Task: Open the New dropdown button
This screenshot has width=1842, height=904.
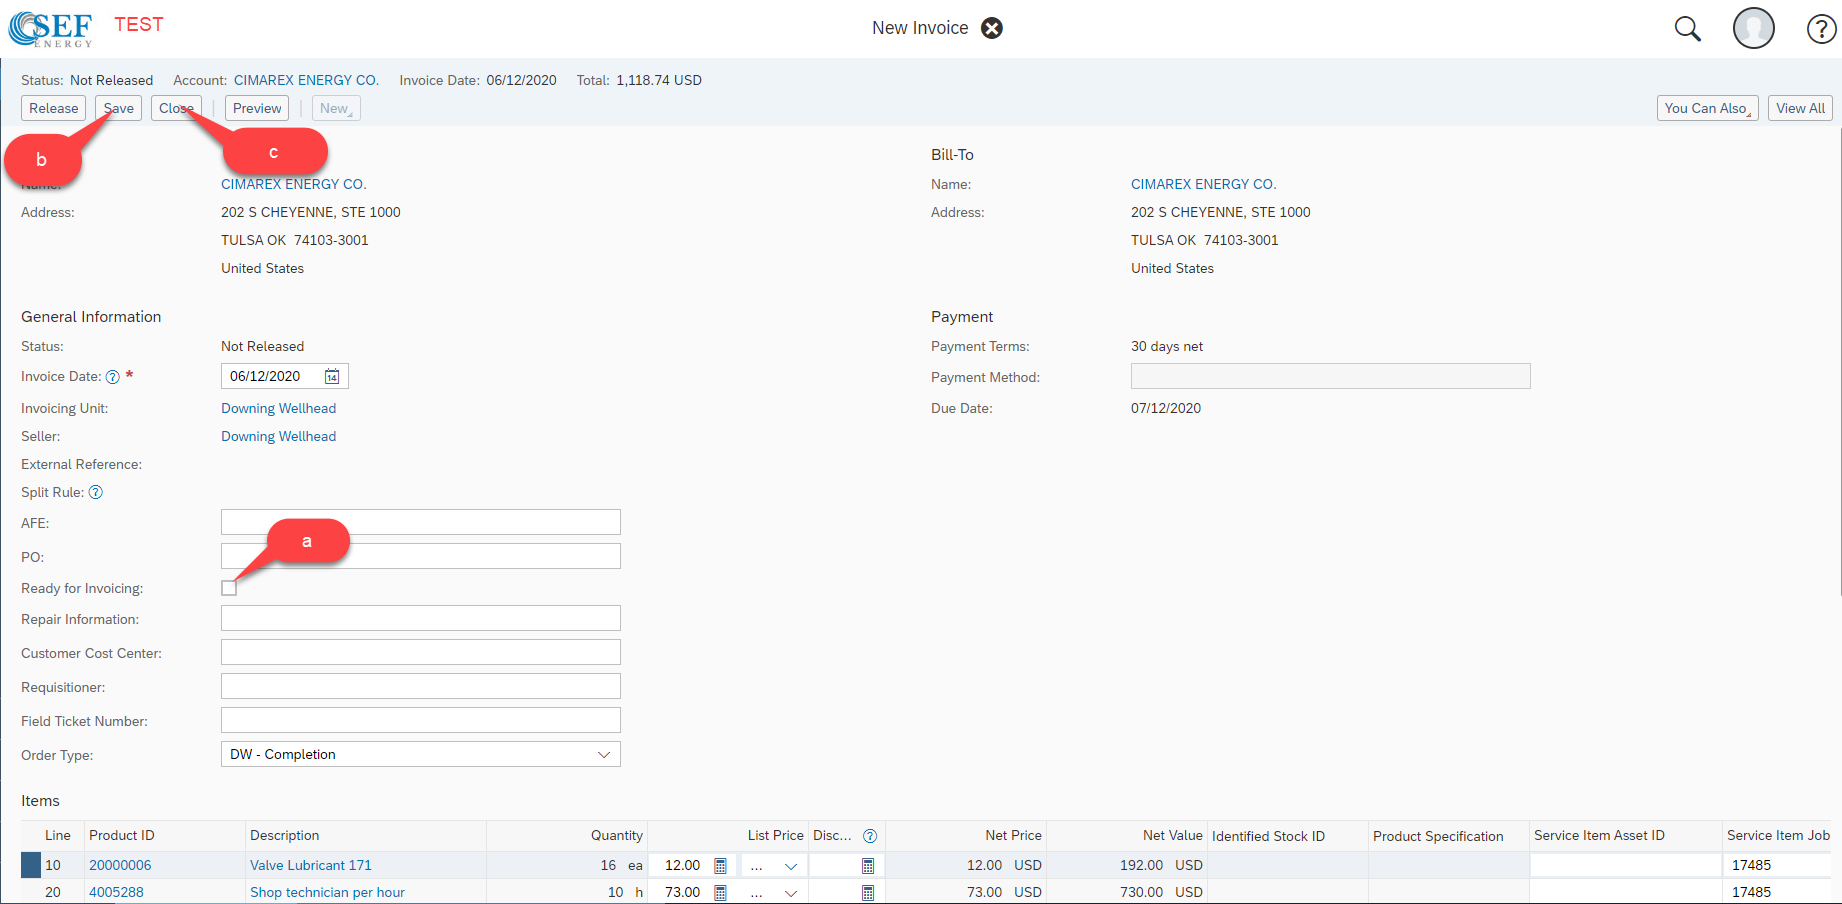Action: (x=336, y=108)
